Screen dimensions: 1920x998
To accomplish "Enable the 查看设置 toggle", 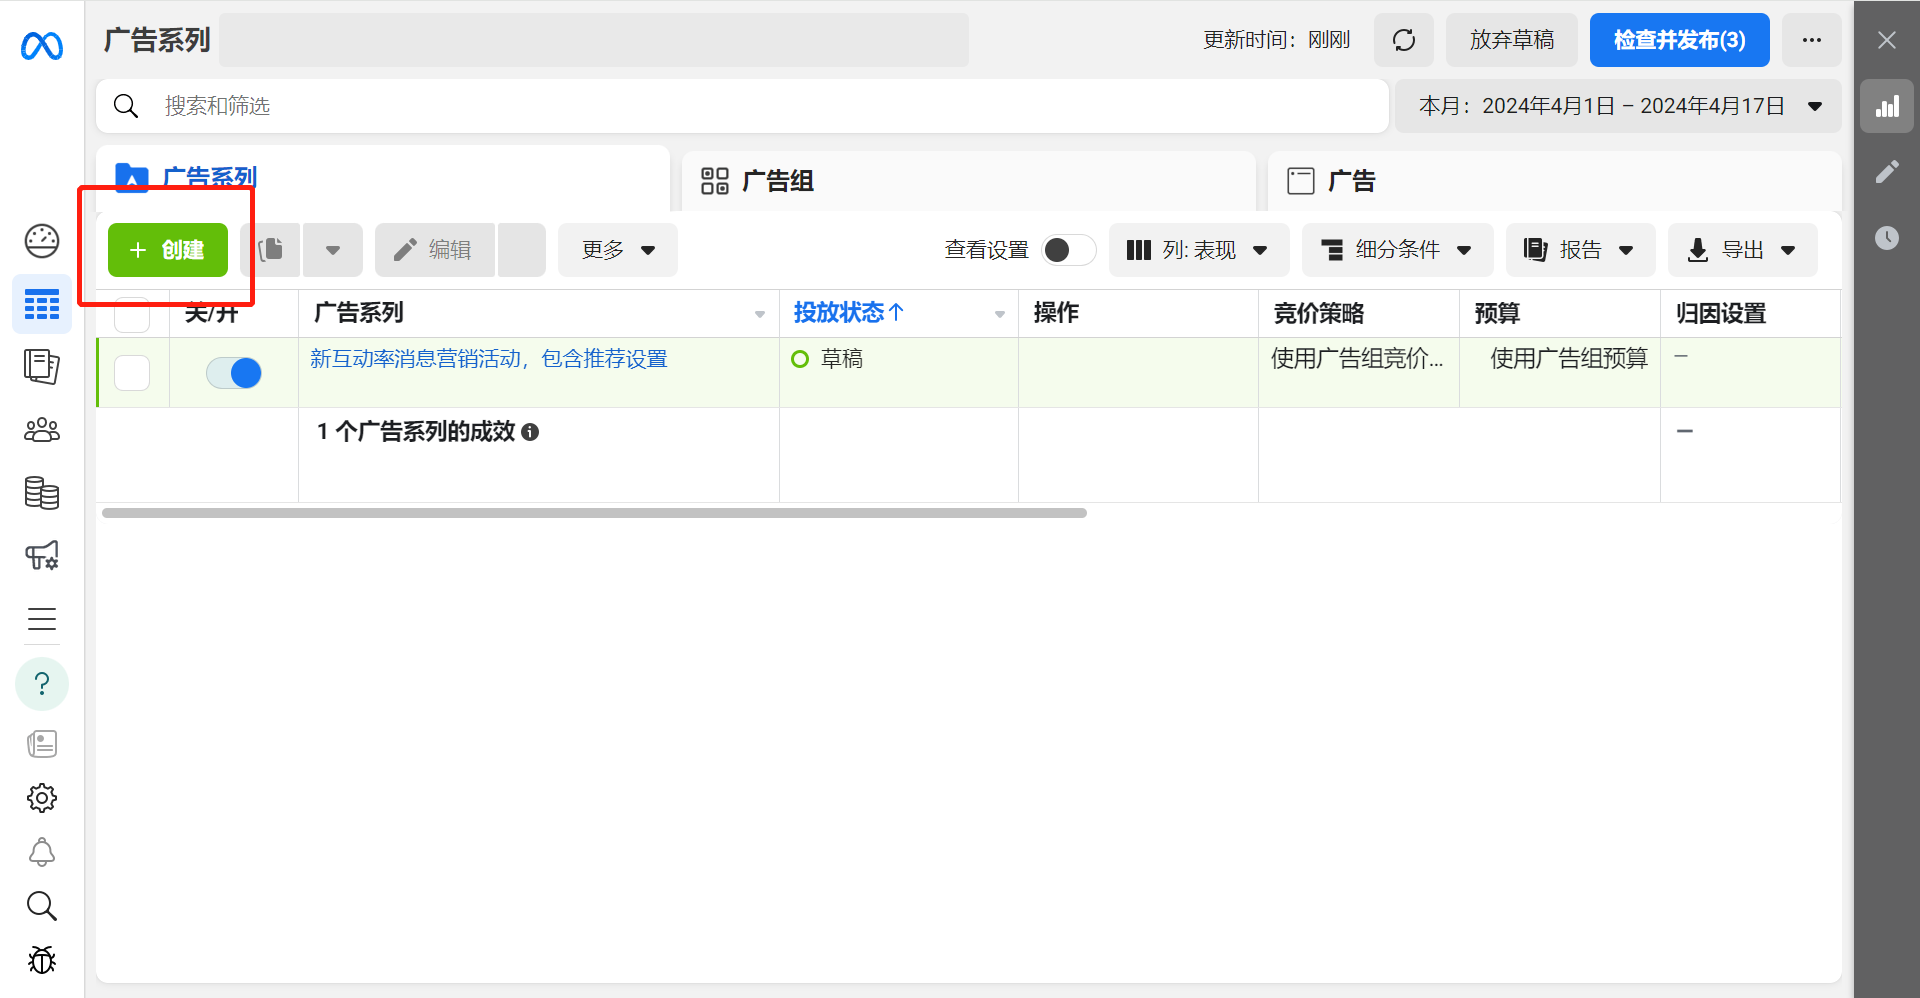I will point(1067,250).
